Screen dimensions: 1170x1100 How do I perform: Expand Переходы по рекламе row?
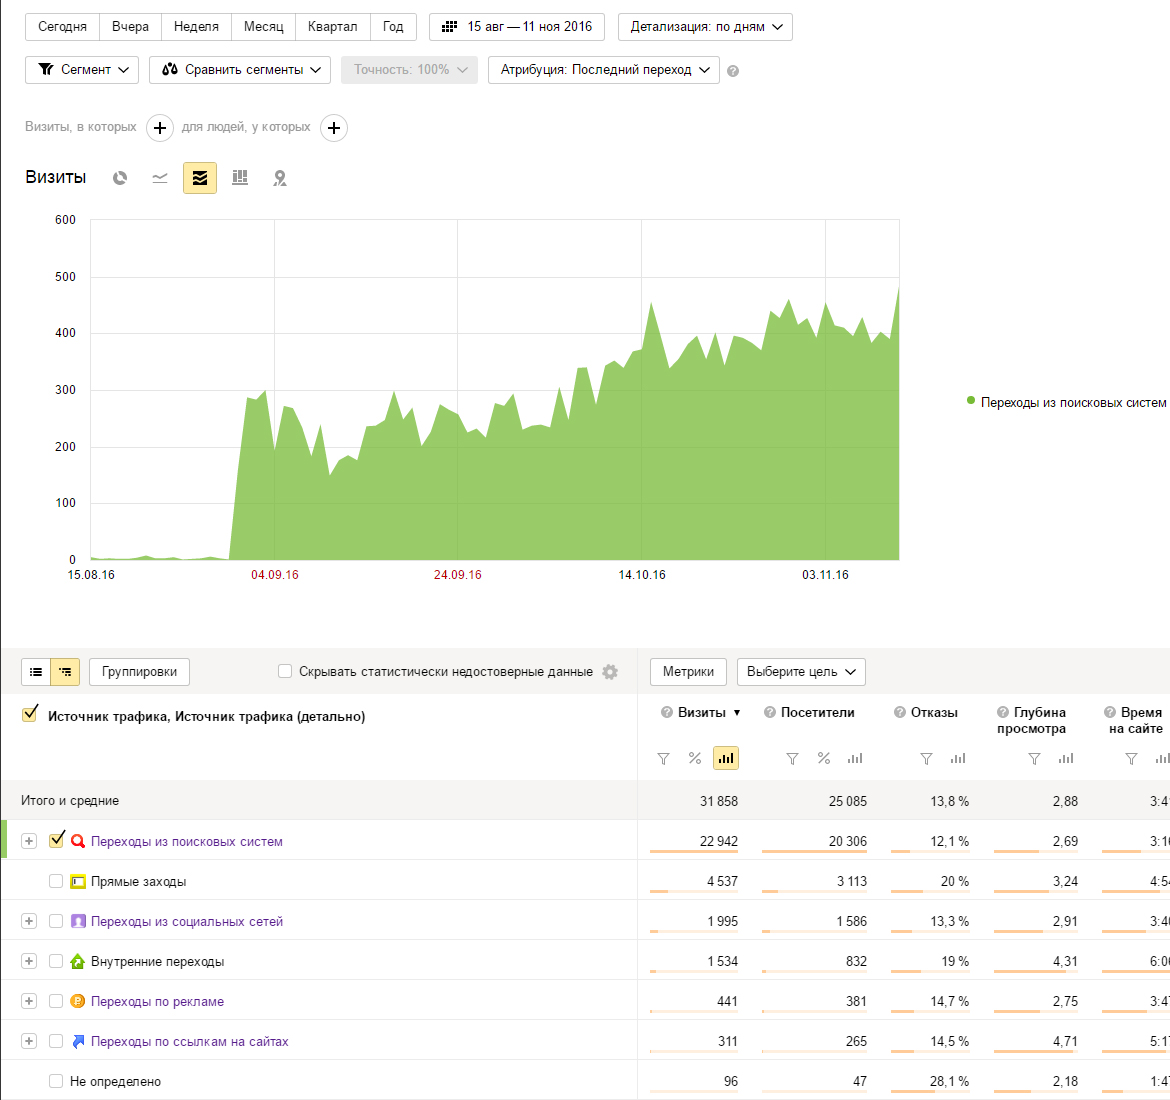pyautogui.click(x=28, y=1001)
